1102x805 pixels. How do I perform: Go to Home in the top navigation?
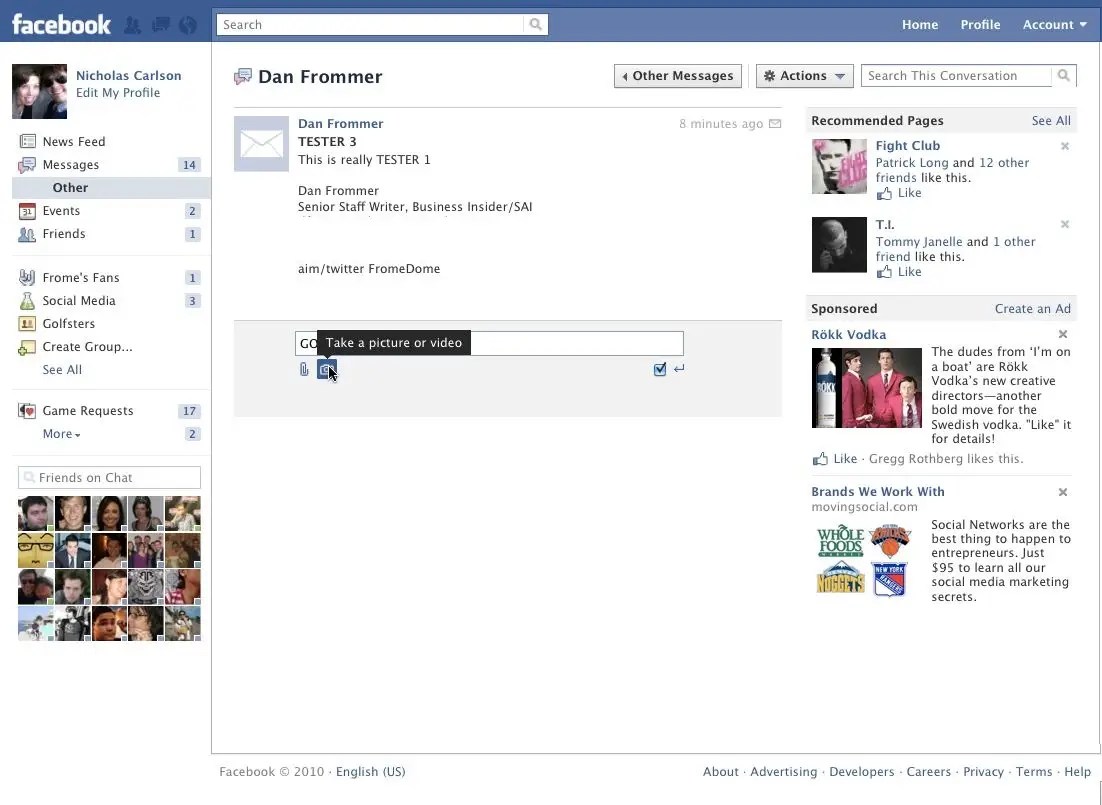919,24
